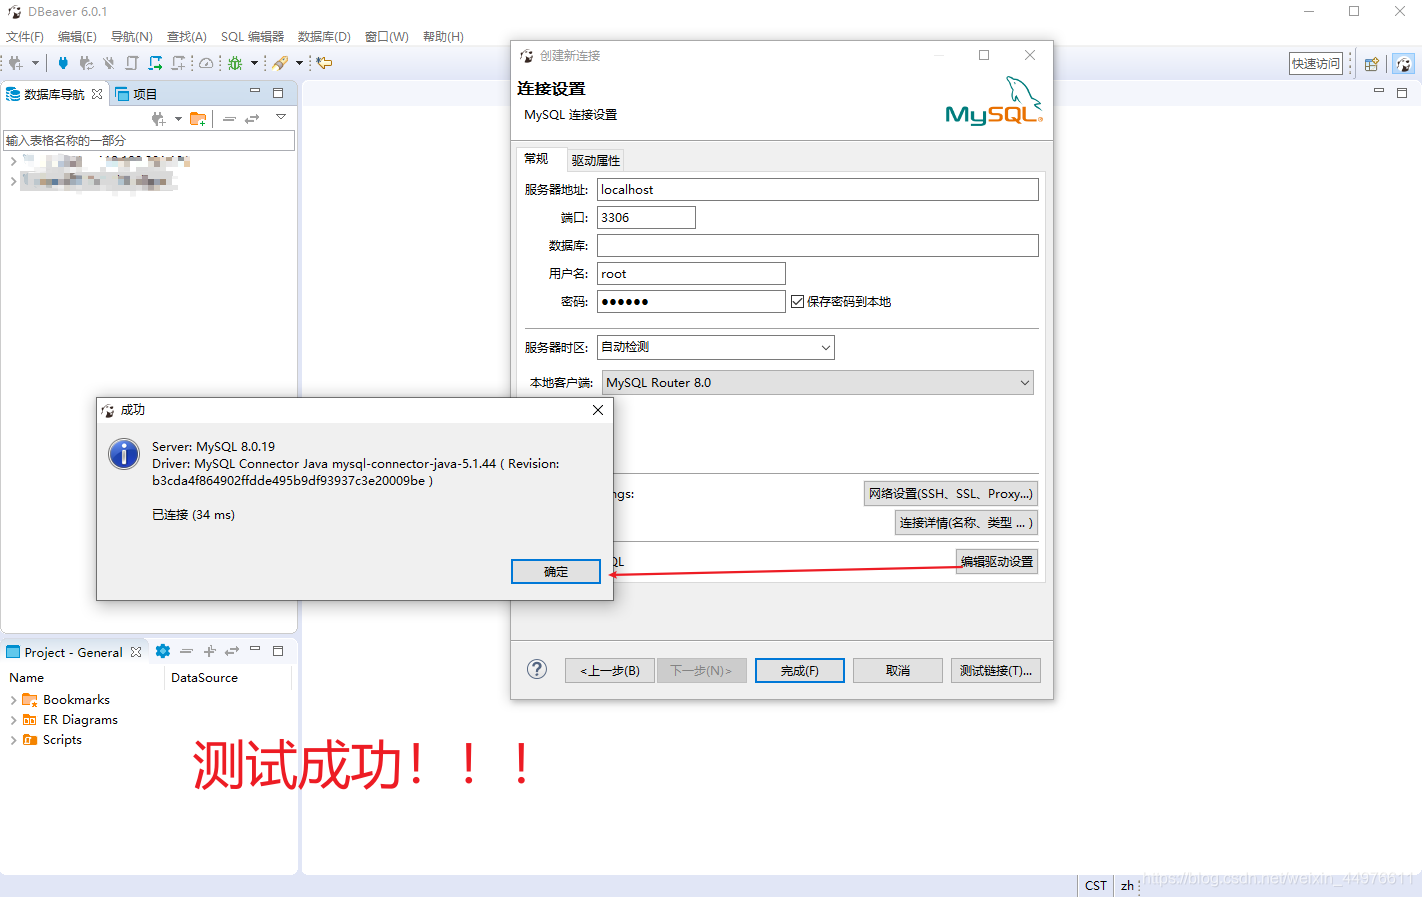Click the blue Connect plug icon

63,63
